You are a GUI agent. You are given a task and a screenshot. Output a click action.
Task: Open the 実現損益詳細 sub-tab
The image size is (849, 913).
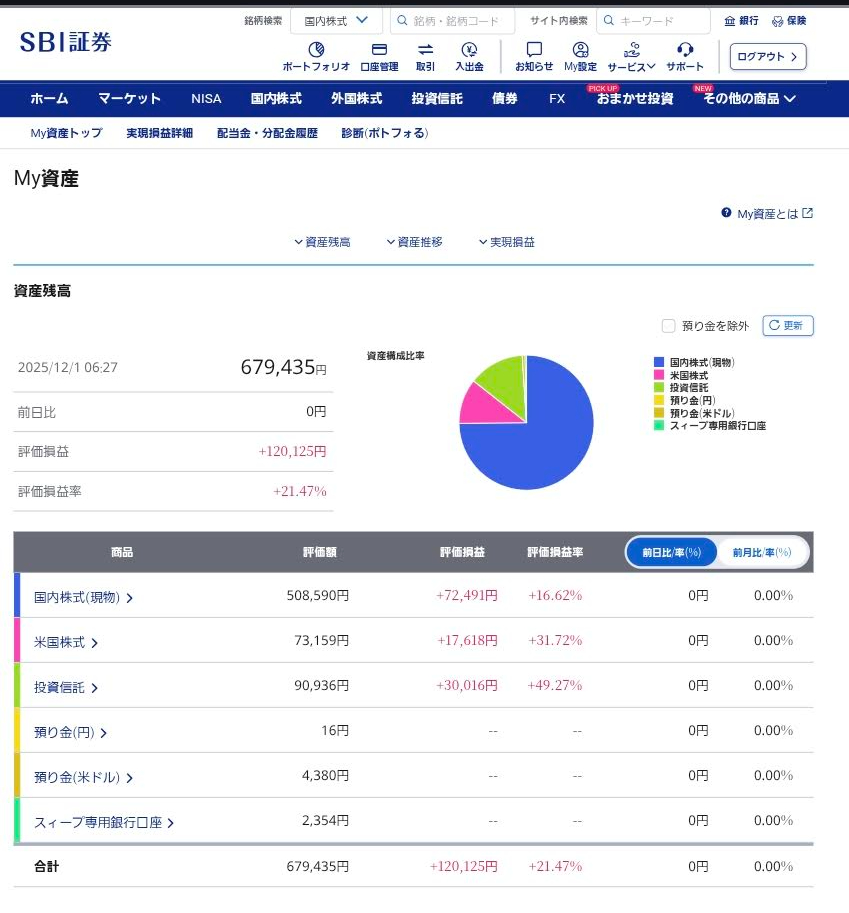tap(159, 133)
